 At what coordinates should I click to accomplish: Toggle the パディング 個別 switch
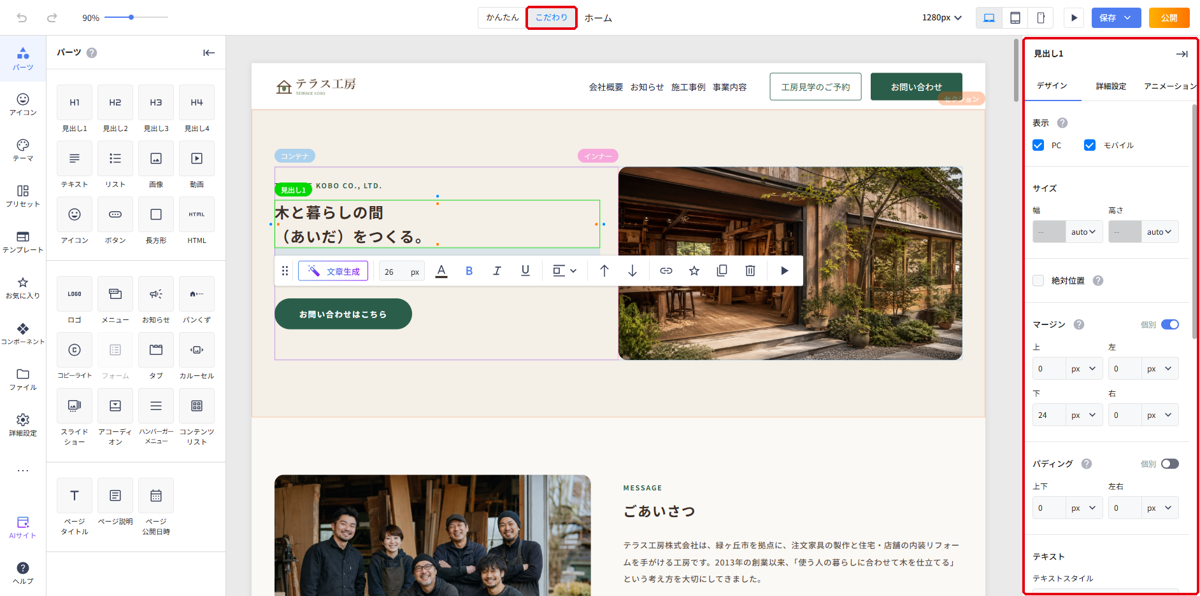coord(1170,464)
